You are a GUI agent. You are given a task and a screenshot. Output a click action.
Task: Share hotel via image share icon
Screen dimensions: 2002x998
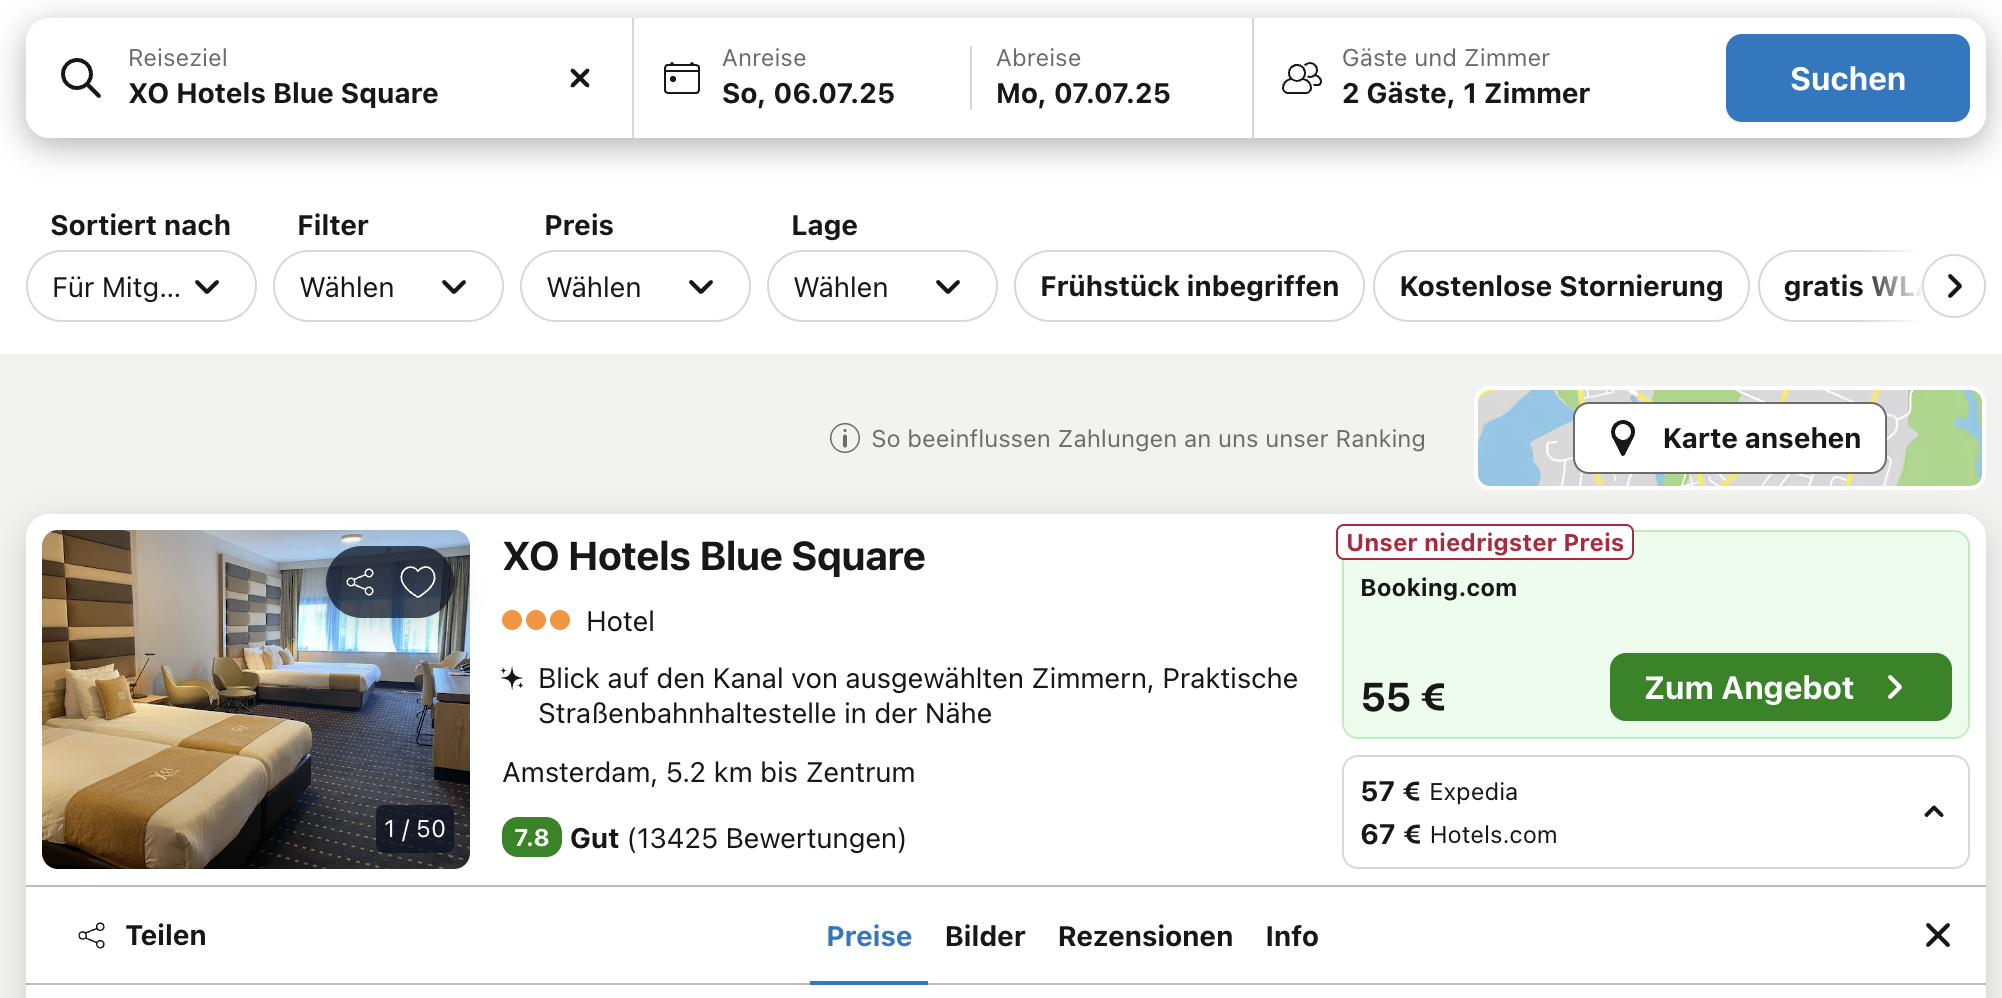coord(360,582)
